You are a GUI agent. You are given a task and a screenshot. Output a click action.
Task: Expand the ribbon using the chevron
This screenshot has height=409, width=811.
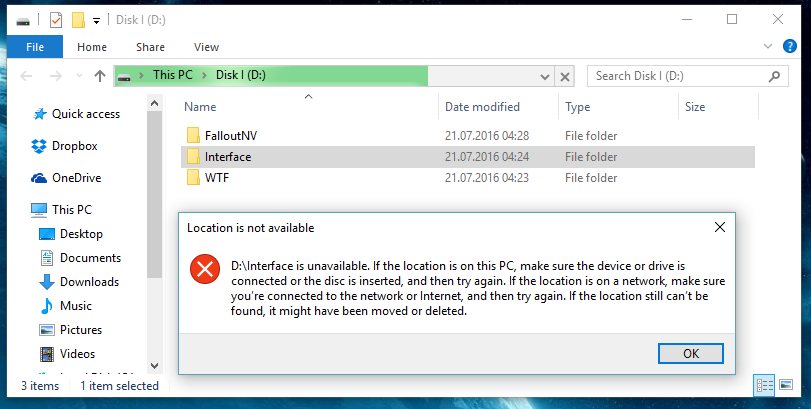[x=768, y=47]
